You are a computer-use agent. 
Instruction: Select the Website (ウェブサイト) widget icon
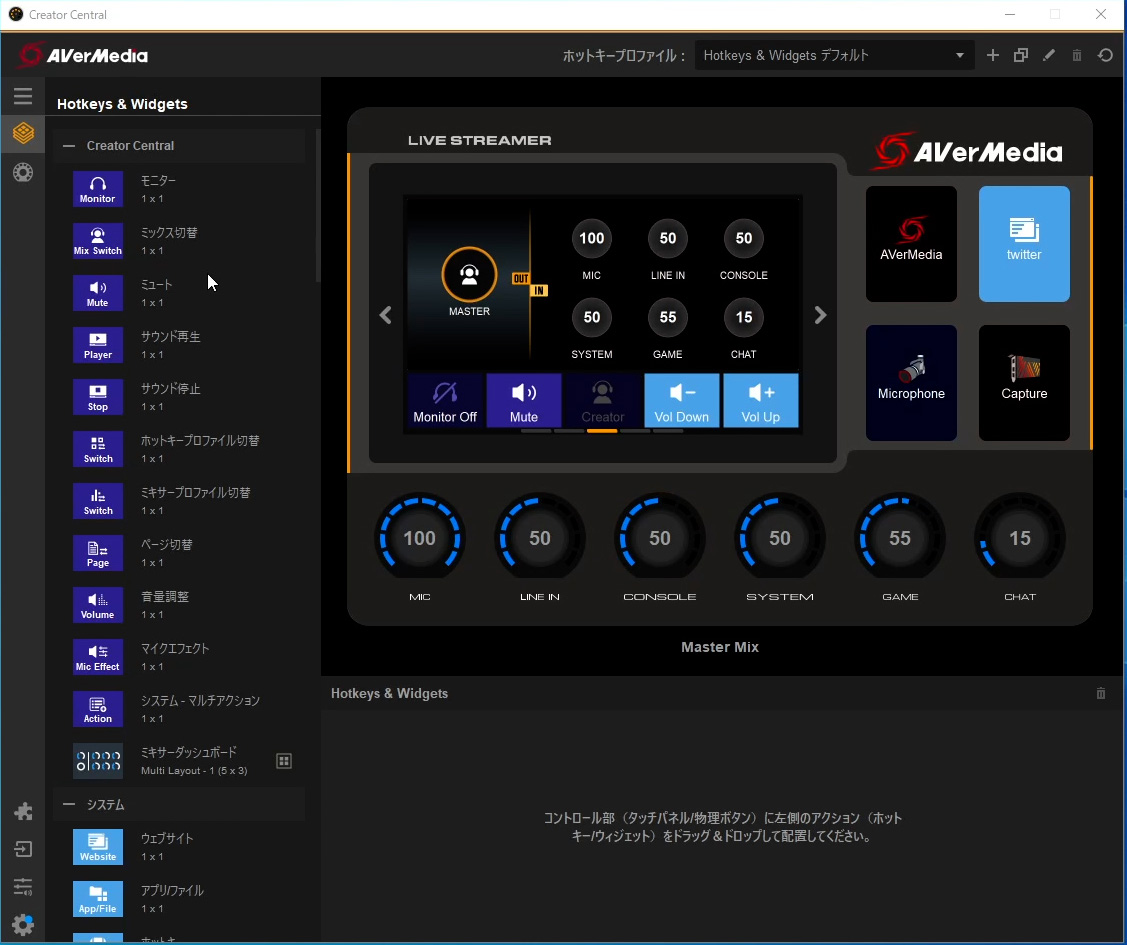(98, 847)
